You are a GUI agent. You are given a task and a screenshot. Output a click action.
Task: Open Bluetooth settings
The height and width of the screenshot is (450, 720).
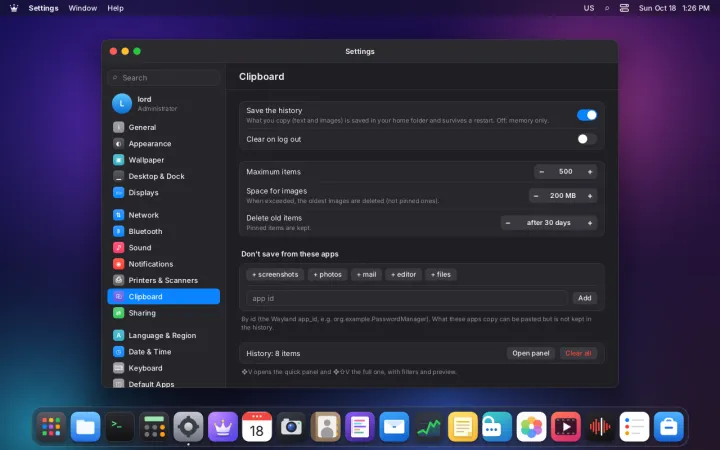pyautogui.click(x=163, y=231)
